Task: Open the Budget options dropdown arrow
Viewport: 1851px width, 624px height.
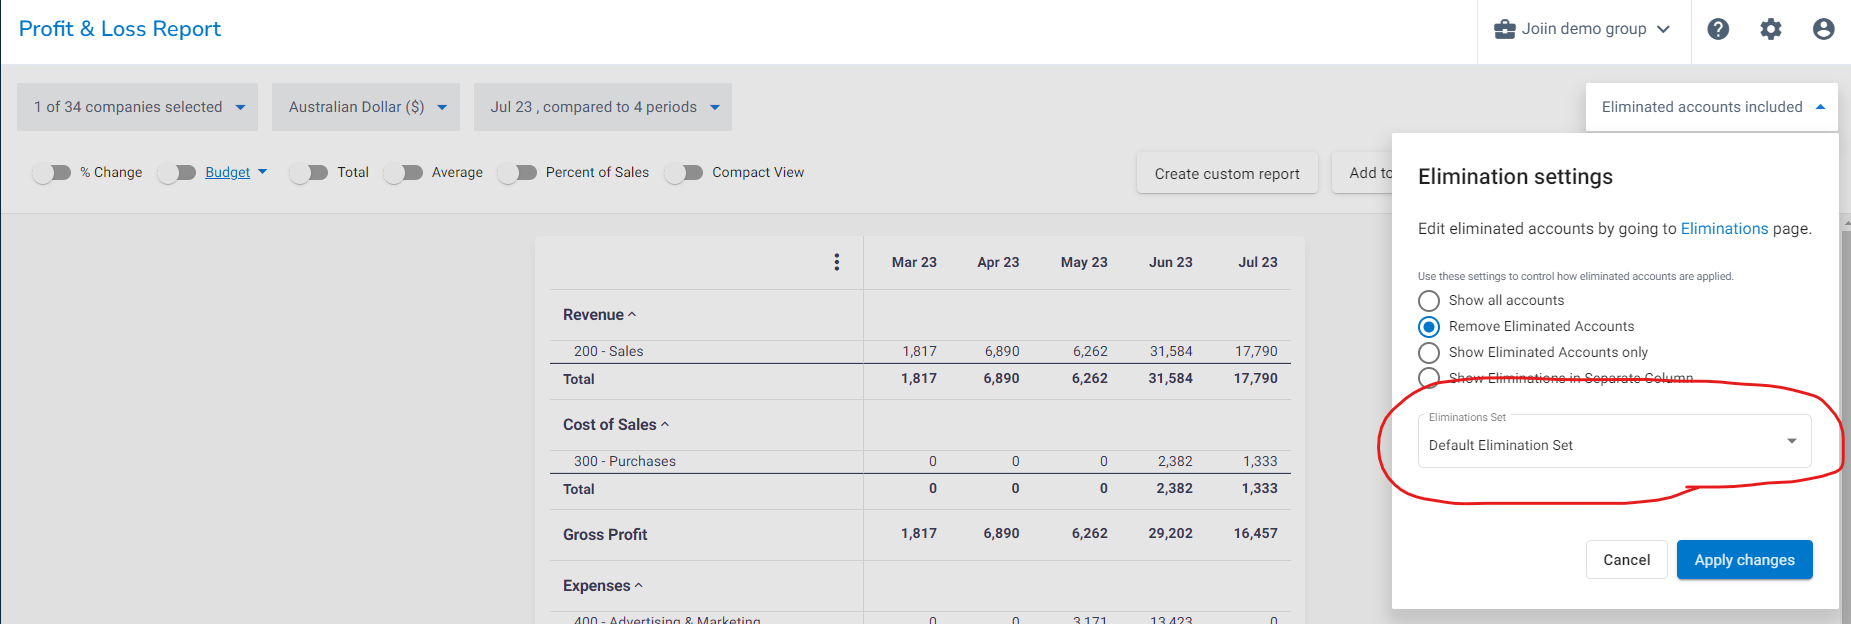Action: click(x=263, y=172)
